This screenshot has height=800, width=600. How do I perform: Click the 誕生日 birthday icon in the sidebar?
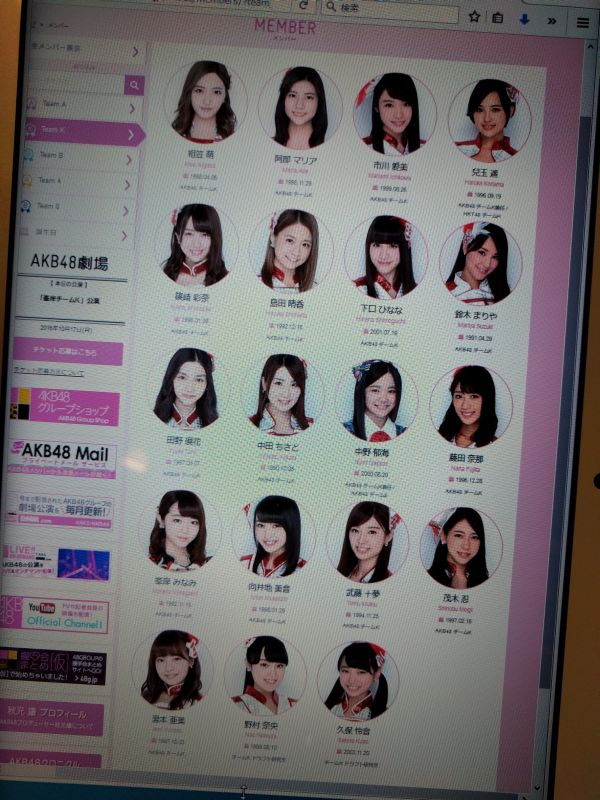(24, 232)
